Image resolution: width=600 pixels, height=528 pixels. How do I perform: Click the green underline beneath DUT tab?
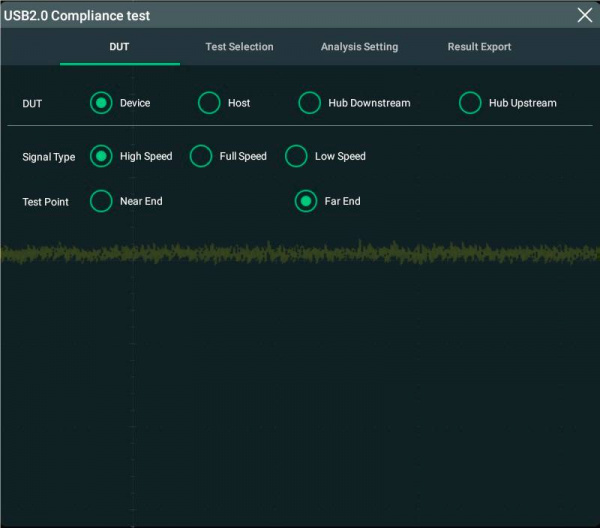[x=120, y=64]
